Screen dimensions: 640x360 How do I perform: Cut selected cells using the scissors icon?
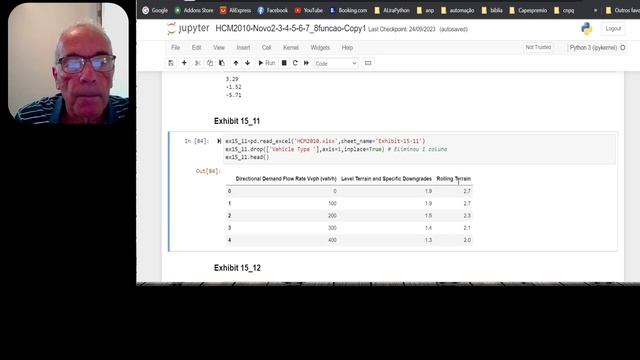198,63
